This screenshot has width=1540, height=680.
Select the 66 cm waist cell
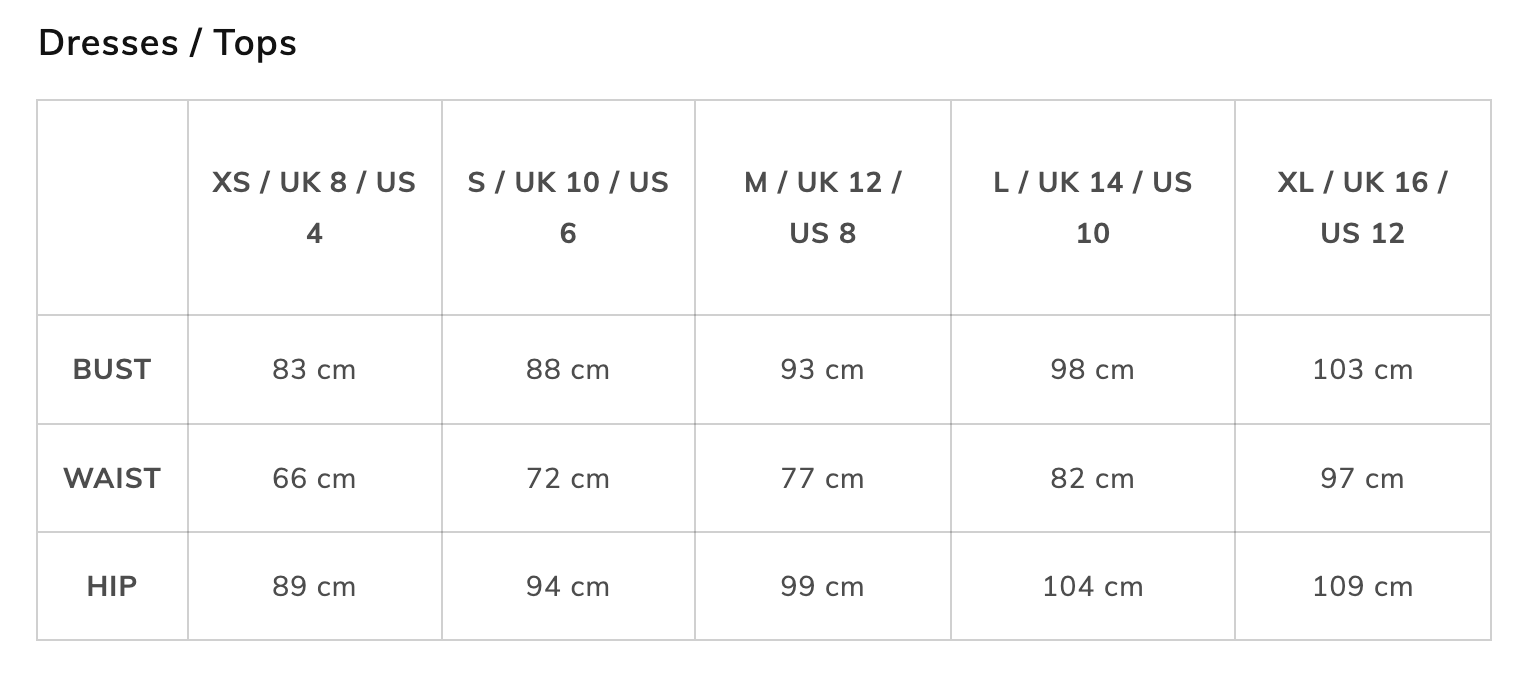click(x=314, y=478)
